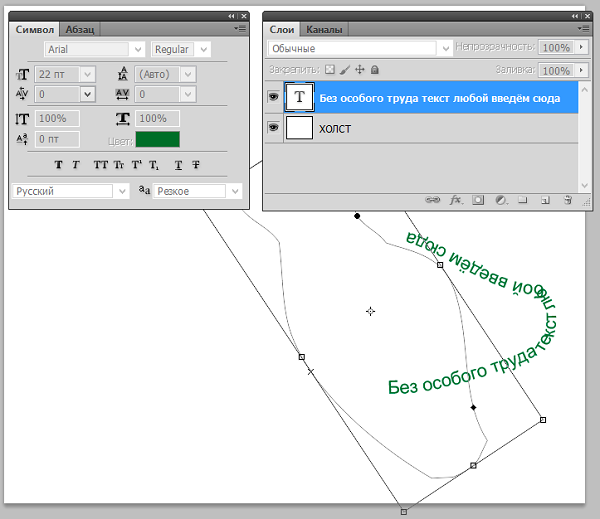Viewport: 600px width, 519px height.
Task: Open the Arial font family dropdown
Action: point(138,49)
